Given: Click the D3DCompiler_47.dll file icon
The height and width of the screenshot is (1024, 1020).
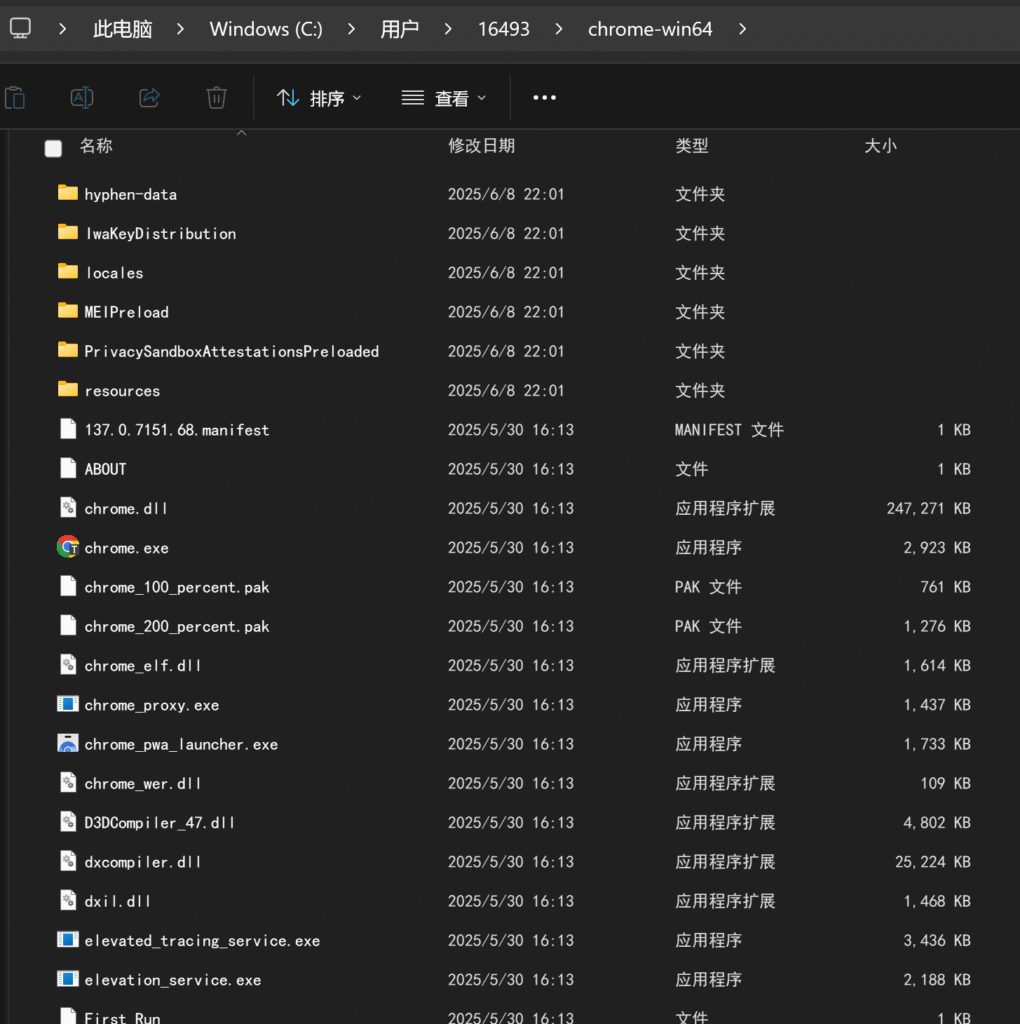Looking at the screenshot, I should pyautogui.click(x=68, y=822).
